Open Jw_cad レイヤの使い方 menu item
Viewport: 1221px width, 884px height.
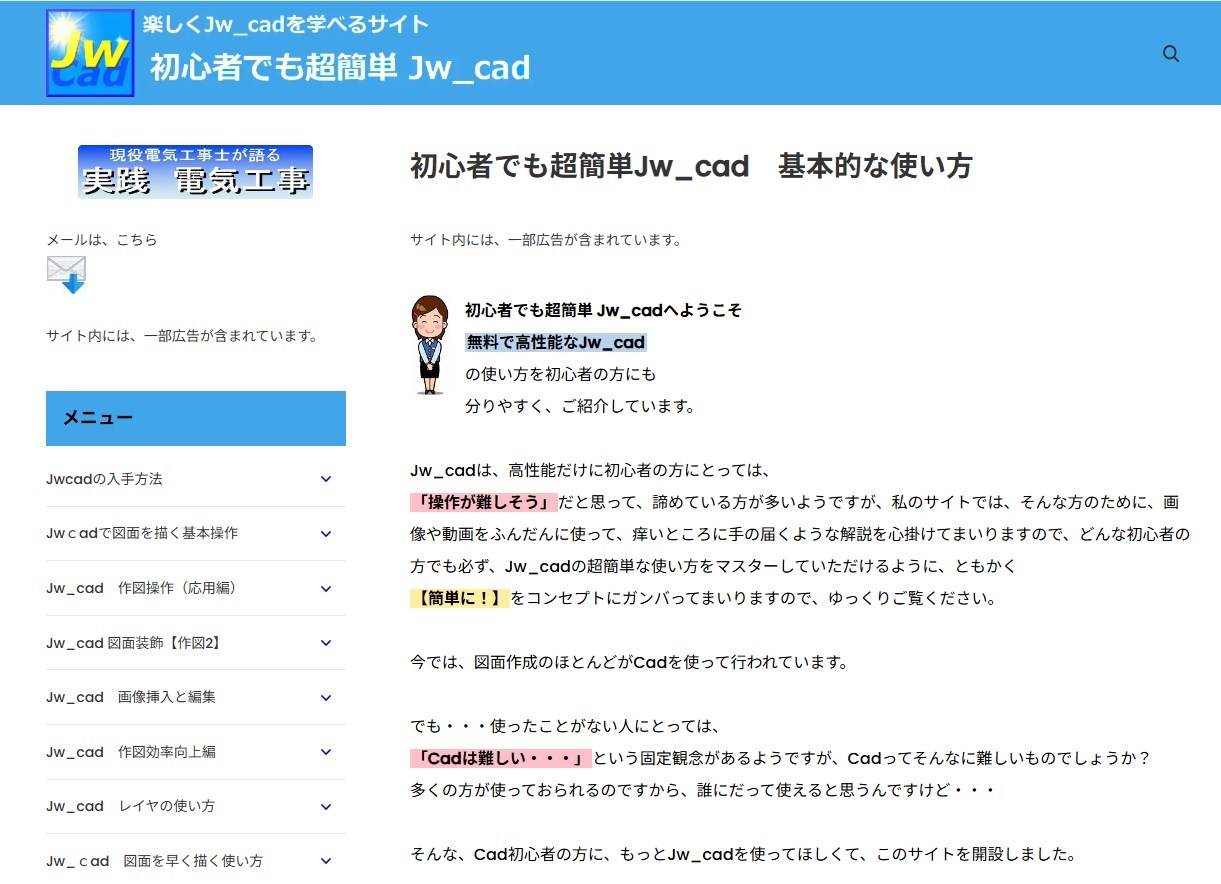tap(131, 806)
